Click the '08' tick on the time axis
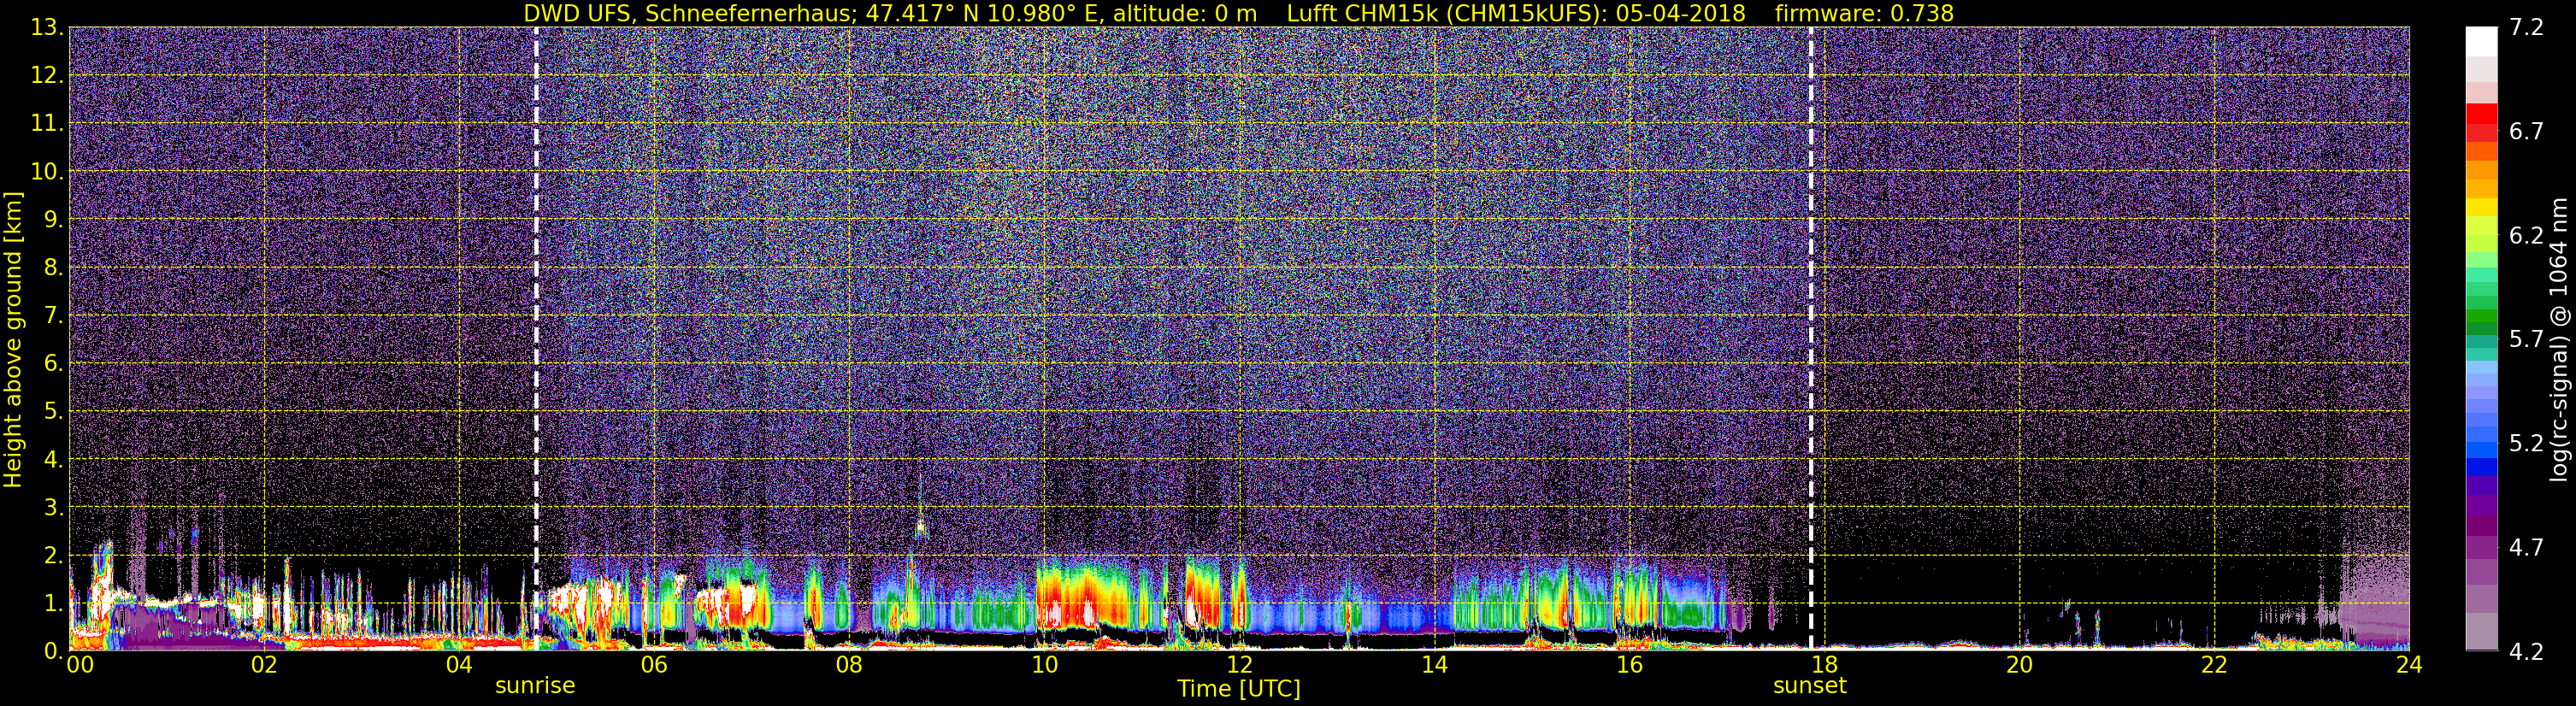This screenshot has width=2576, height=706. (848, 665)
